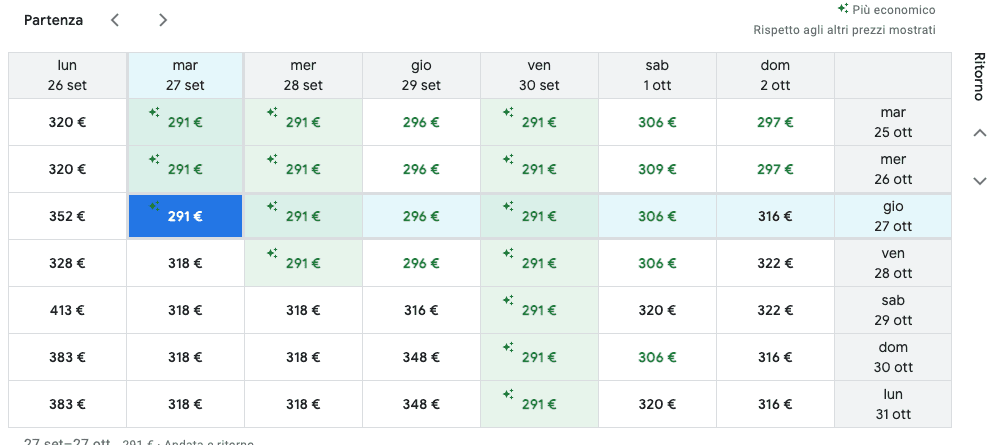The height and width of the screenshot is (445, 988).
Task: Show later return dates down chevron
Action: click(979, 181)
